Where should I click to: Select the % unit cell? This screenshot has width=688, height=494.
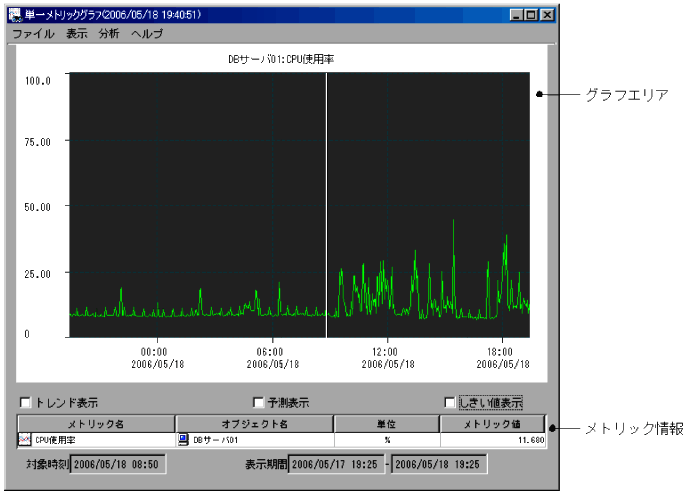387,440
